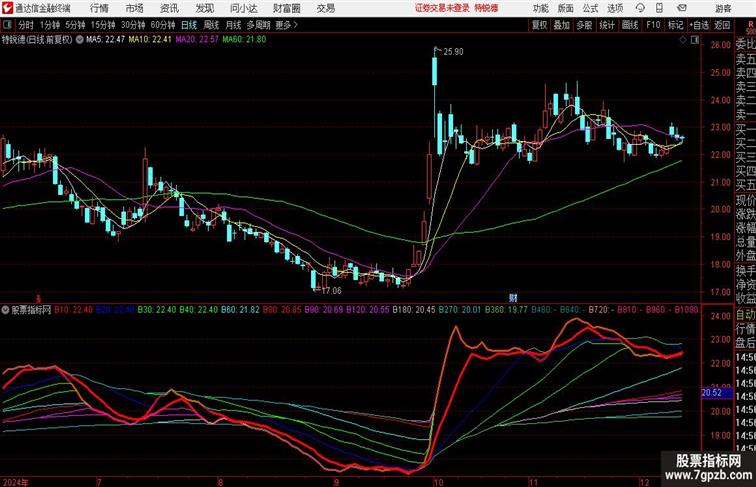Viewport: 756px width, 487px height.
Task: Click the 财 financial event marker
Action: [x=513, y=297]
